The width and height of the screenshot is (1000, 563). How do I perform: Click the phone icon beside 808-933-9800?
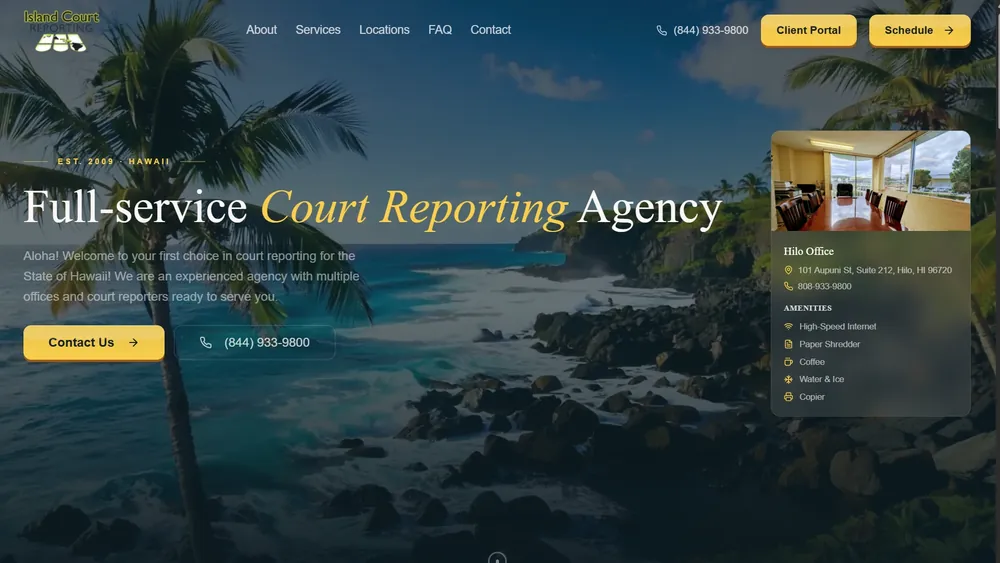tap(788, 286)
